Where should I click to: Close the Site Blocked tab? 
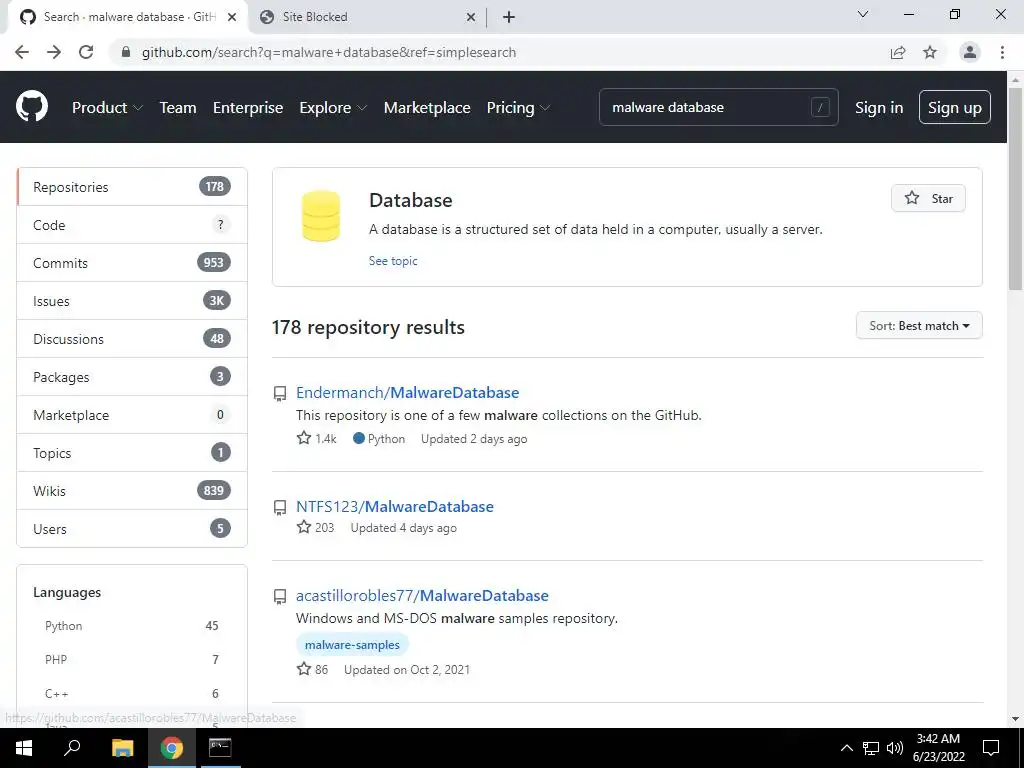click(x=470, y=17)
